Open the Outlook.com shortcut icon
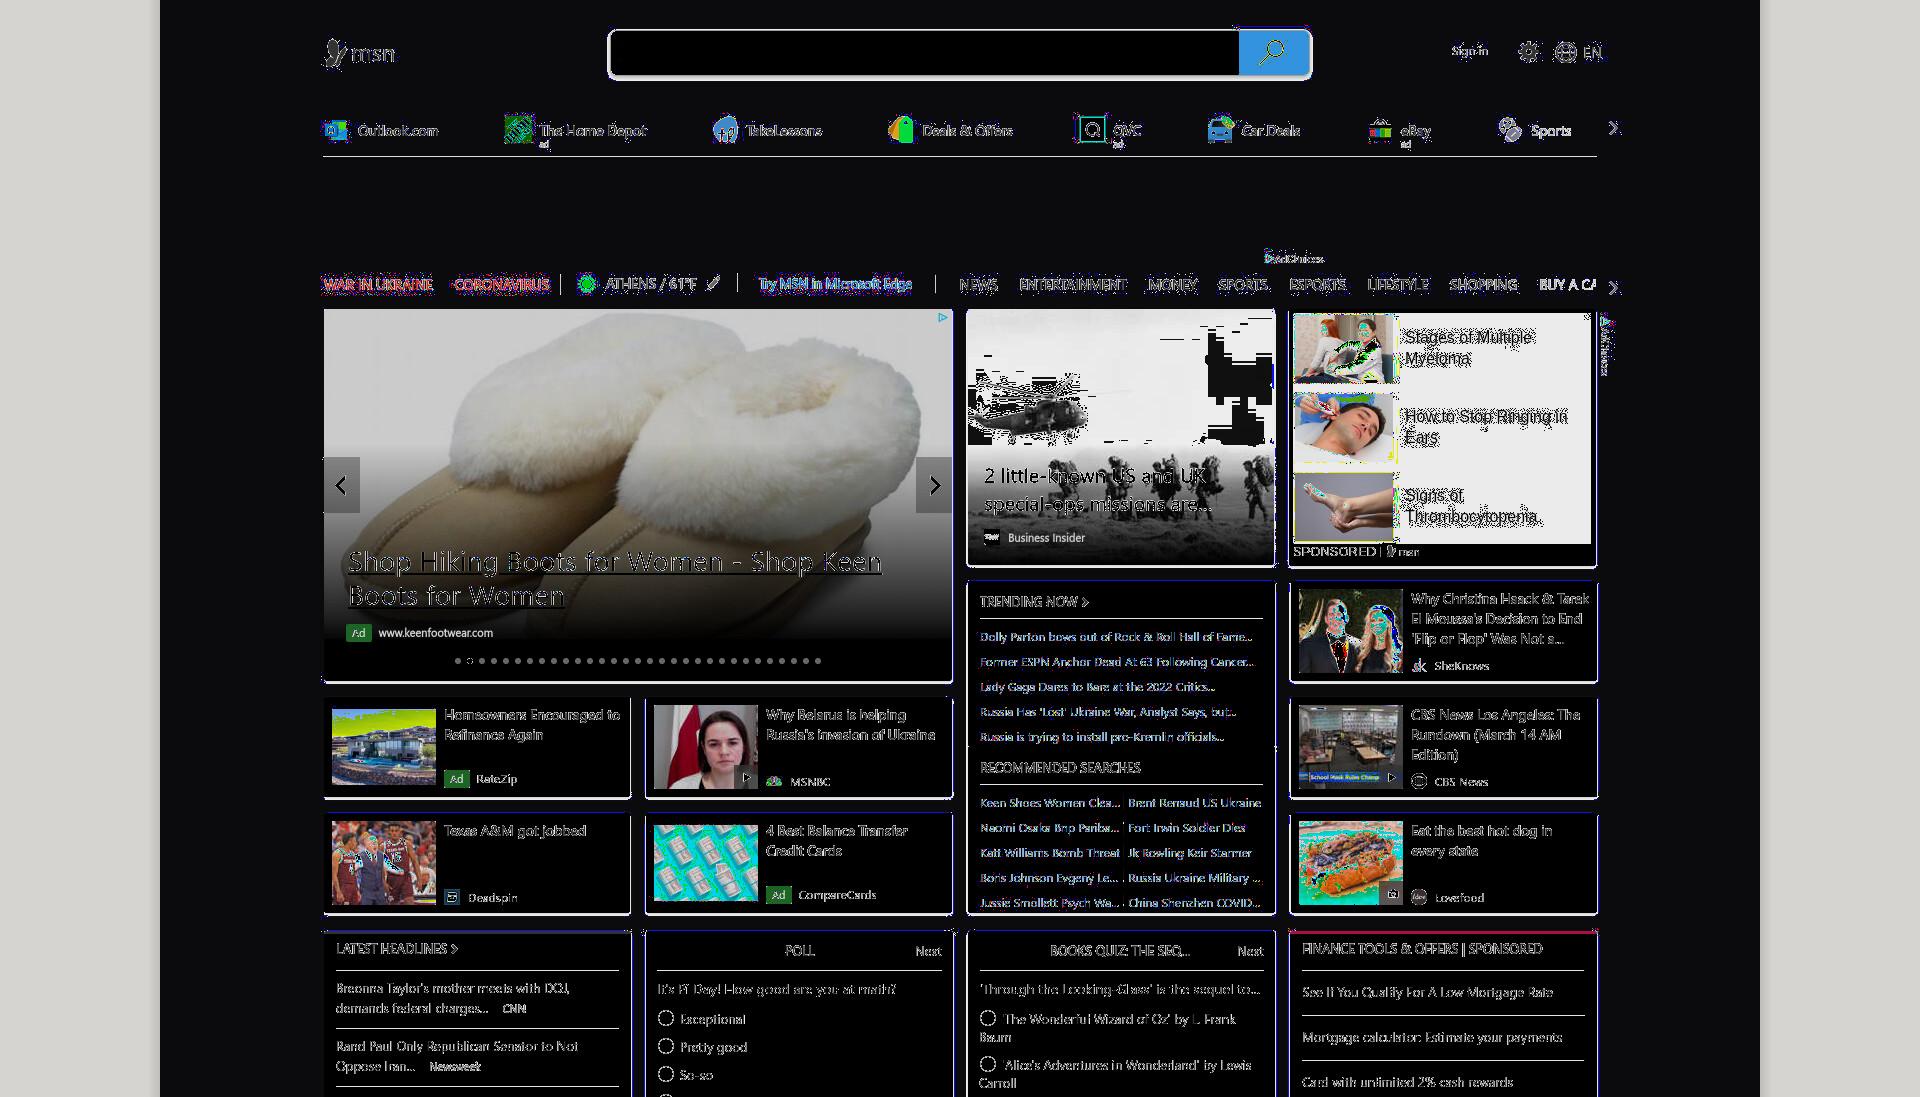Screen dimensions: 1920x1097 pyautogui.click(x=336, y=130)
